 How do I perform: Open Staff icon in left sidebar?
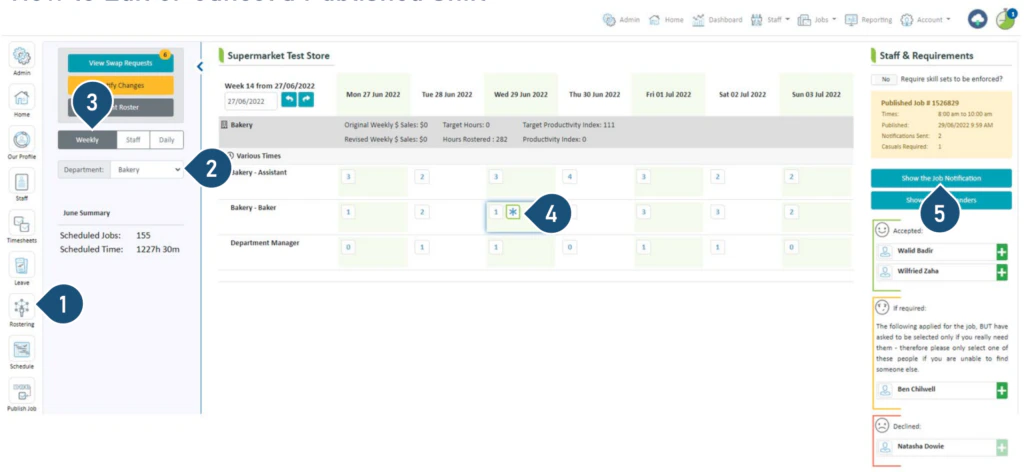22,181
